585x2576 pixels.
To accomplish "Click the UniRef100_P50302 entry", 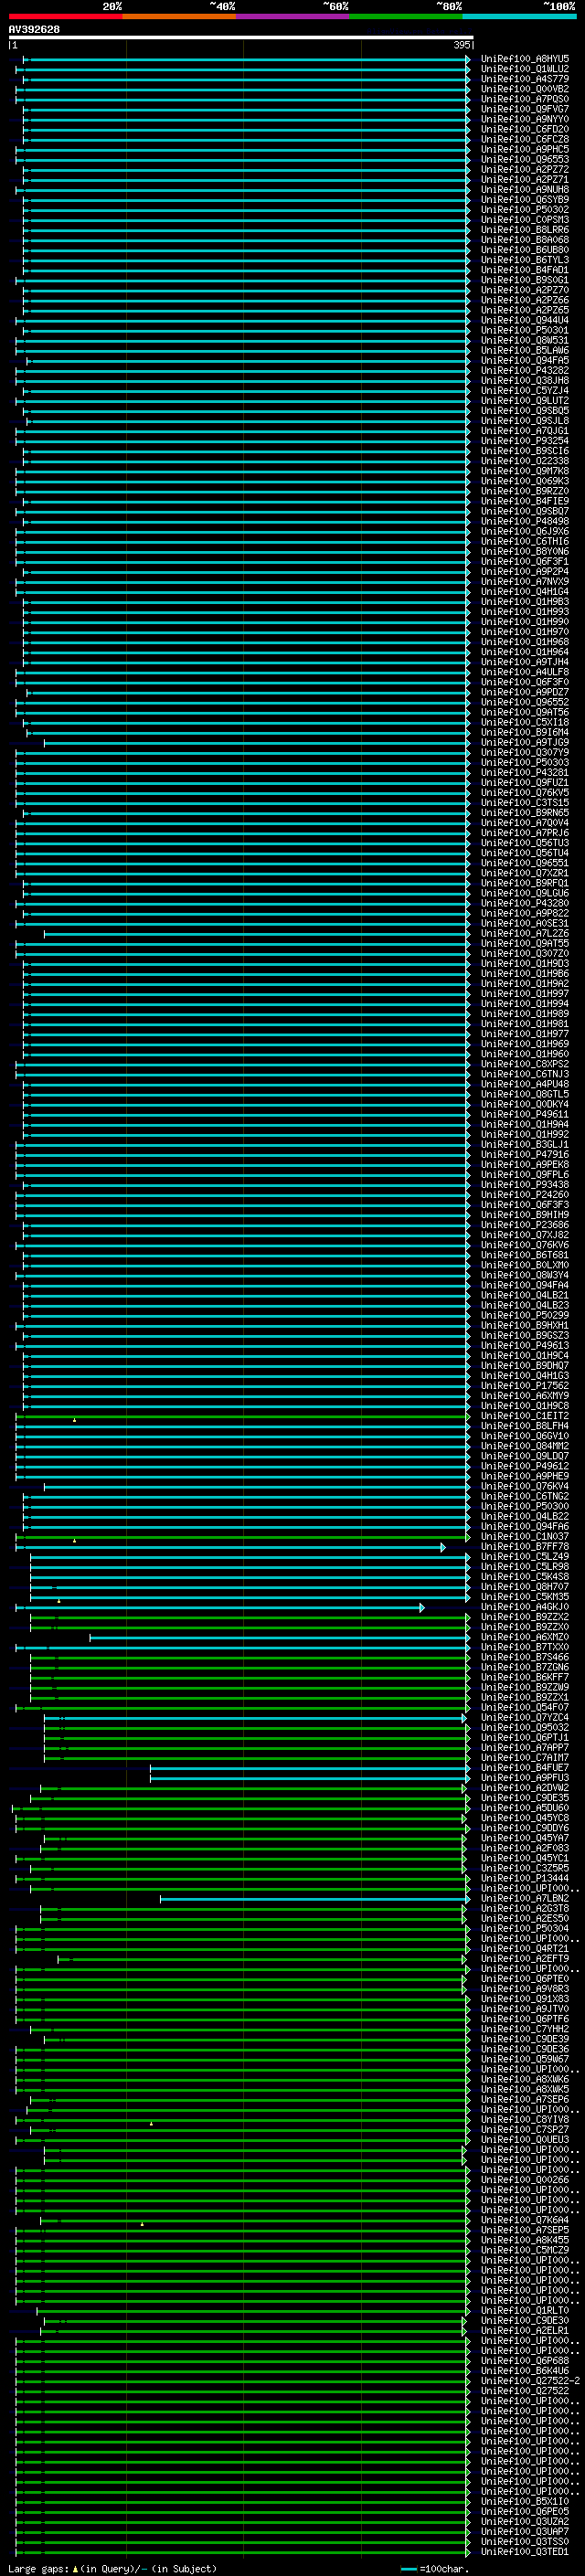I will 525,210.
